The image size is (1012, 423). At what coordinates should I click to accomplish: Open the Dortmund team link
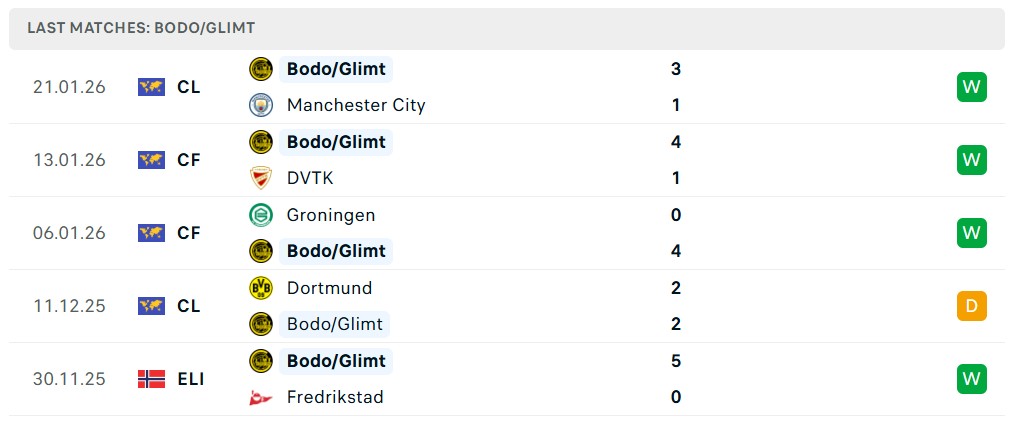tap(328, 288)
